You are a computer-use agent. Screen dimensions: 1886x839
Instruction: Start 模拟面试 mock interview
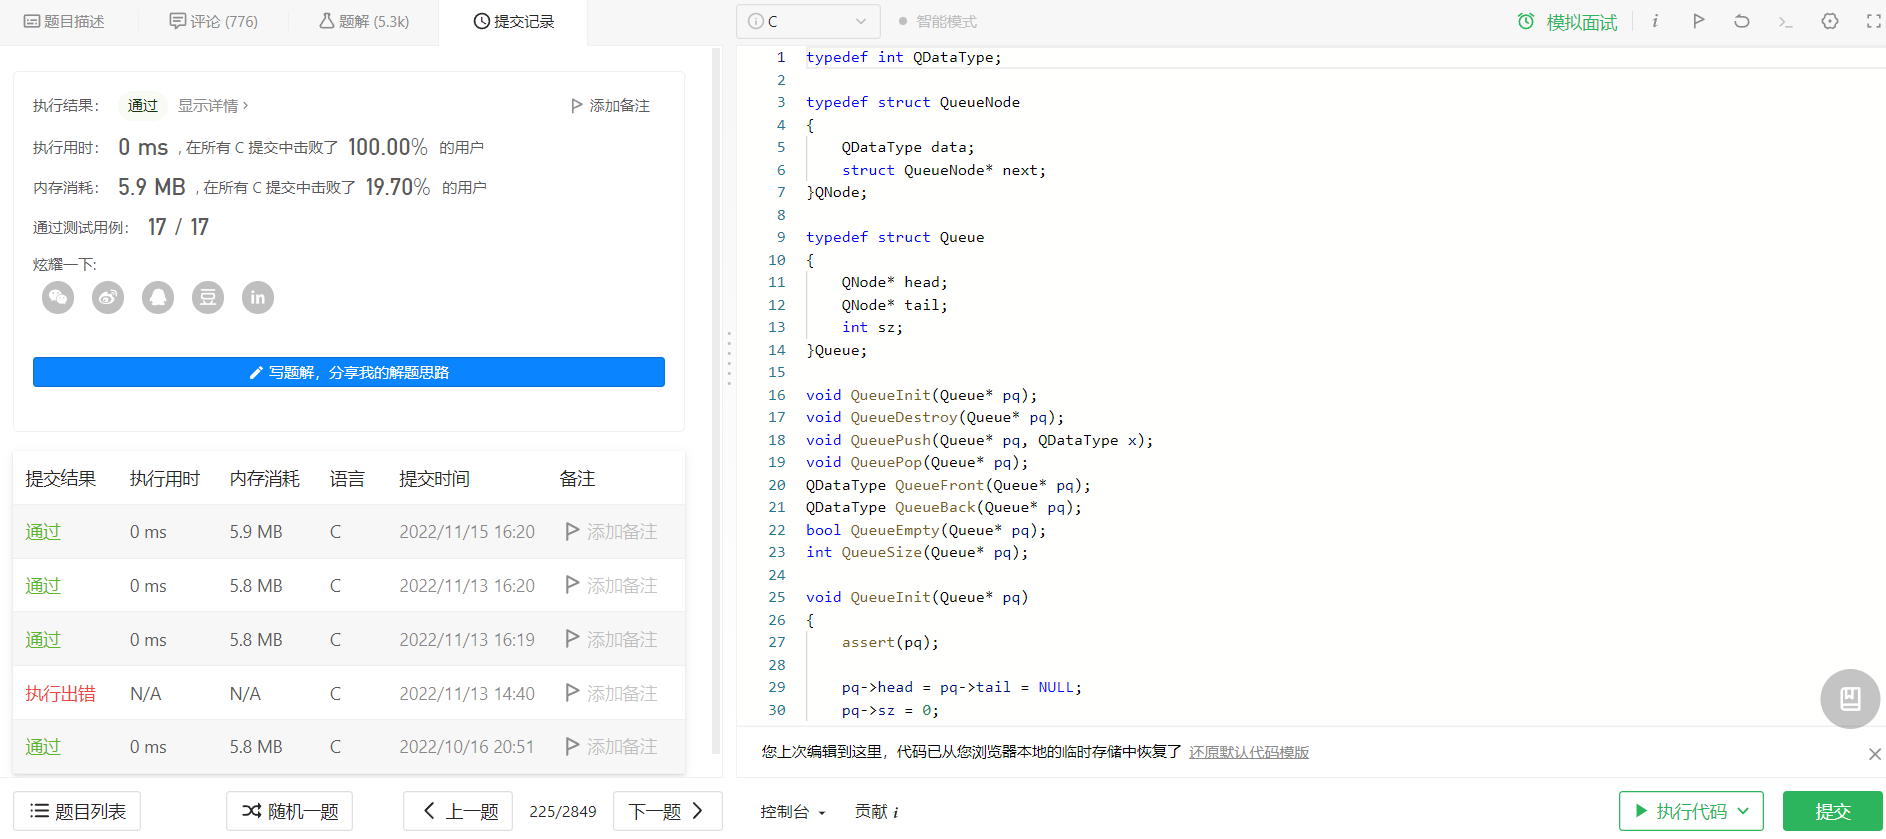[x=1567, y=22]
